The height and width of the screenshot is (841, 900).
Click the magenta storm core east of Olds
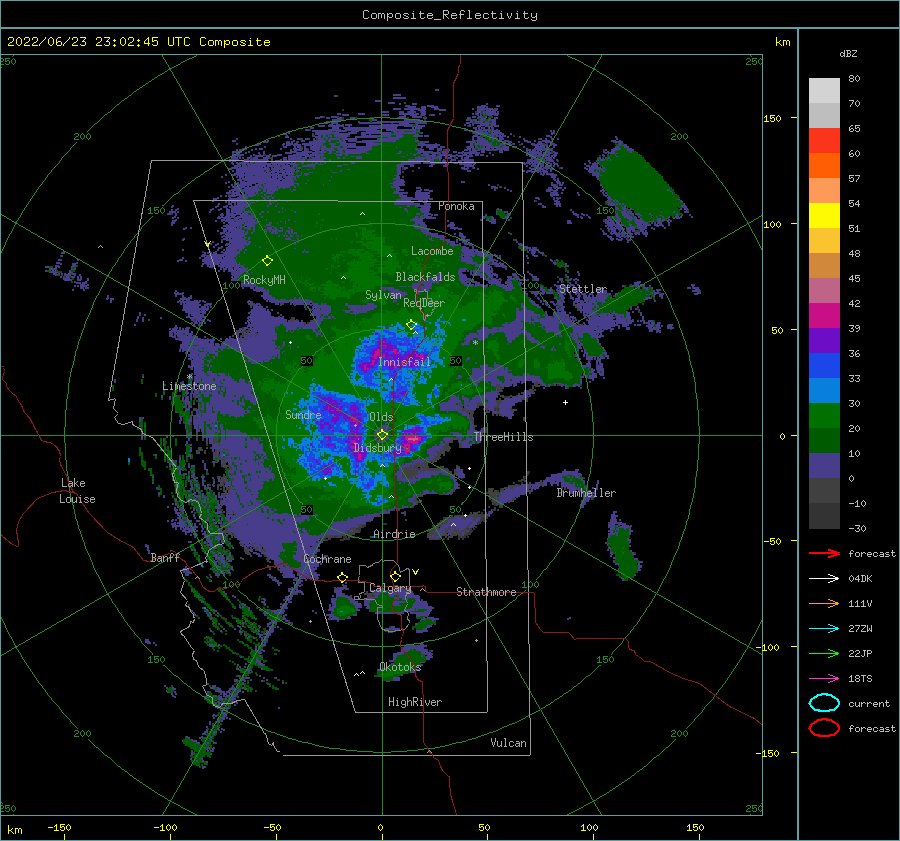coord(413,439)
